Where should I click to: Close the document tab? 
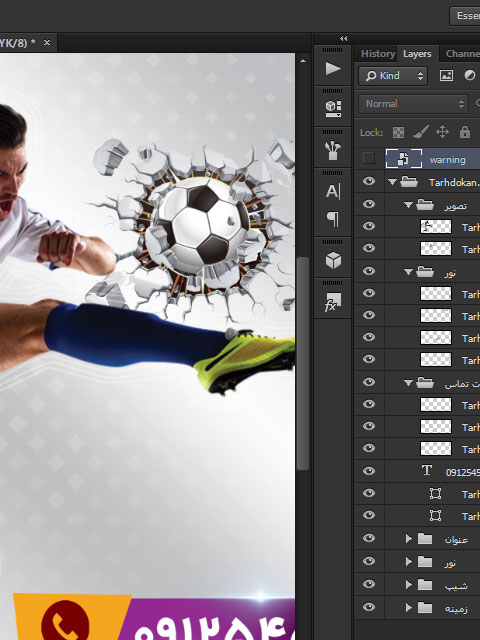47,42
